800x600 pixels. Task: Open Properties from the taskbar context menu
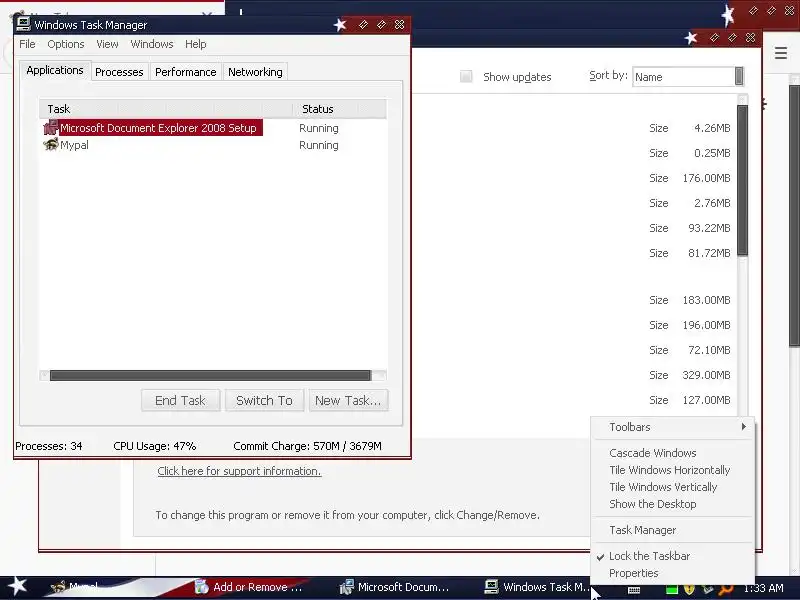tap(634, 573)
